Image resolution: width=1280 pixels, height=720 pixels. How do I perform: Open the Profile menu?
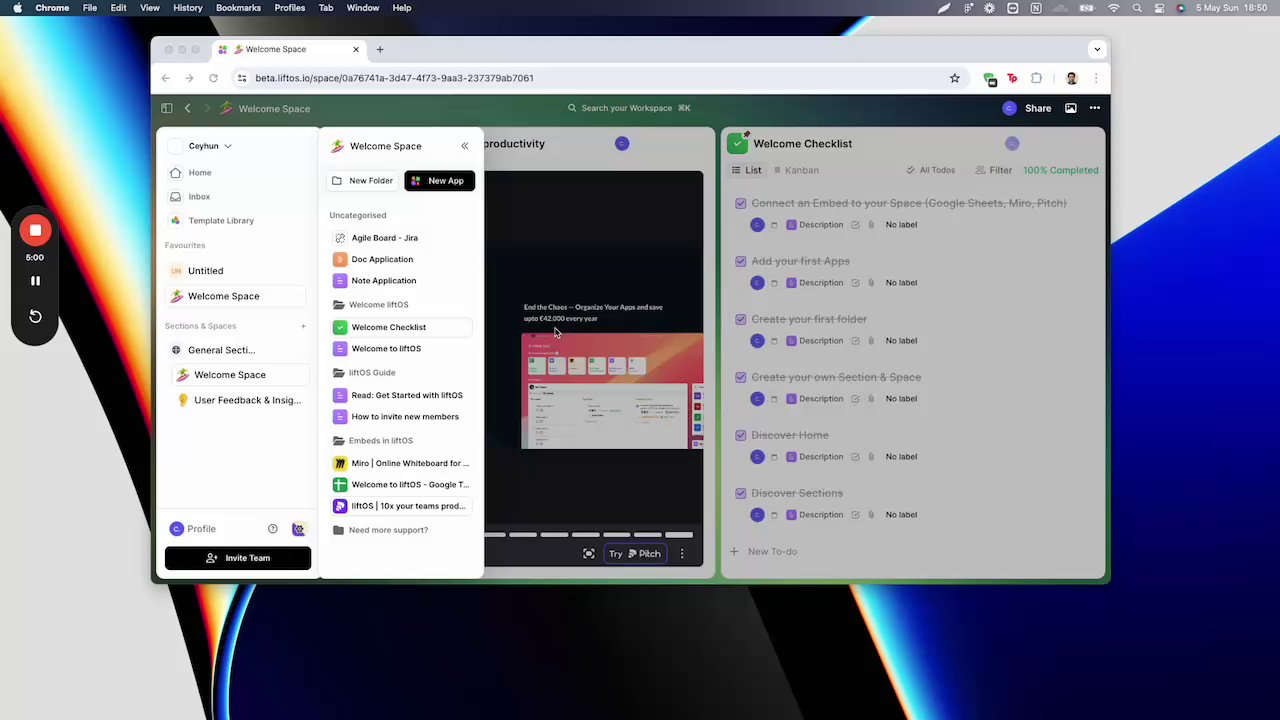coord(193,529)
